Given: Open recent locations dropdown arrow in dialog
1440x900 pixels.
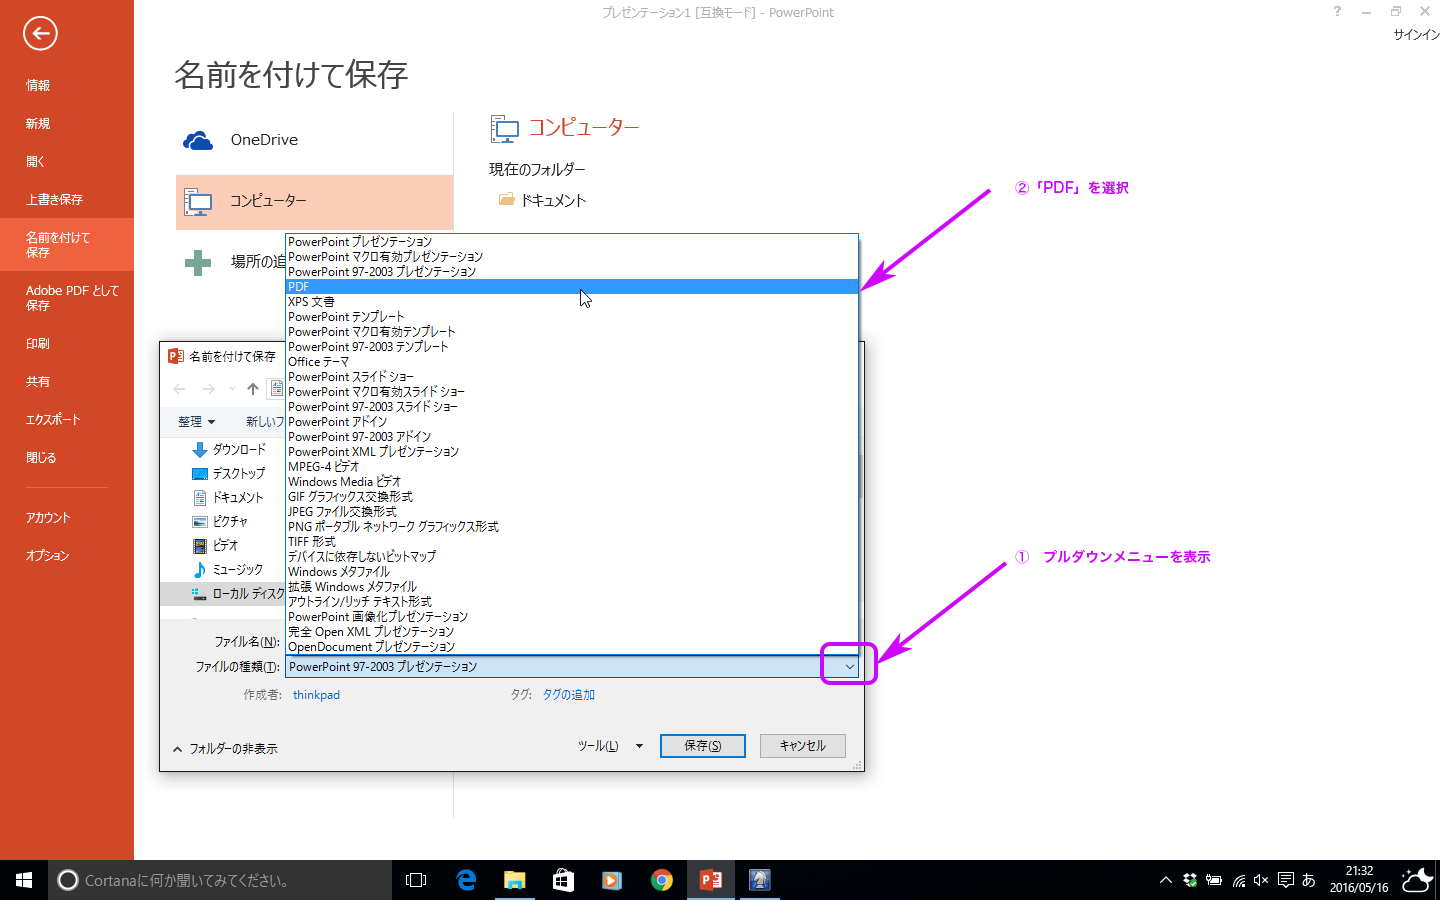Looking at the screenshot, I should (232, 389).
